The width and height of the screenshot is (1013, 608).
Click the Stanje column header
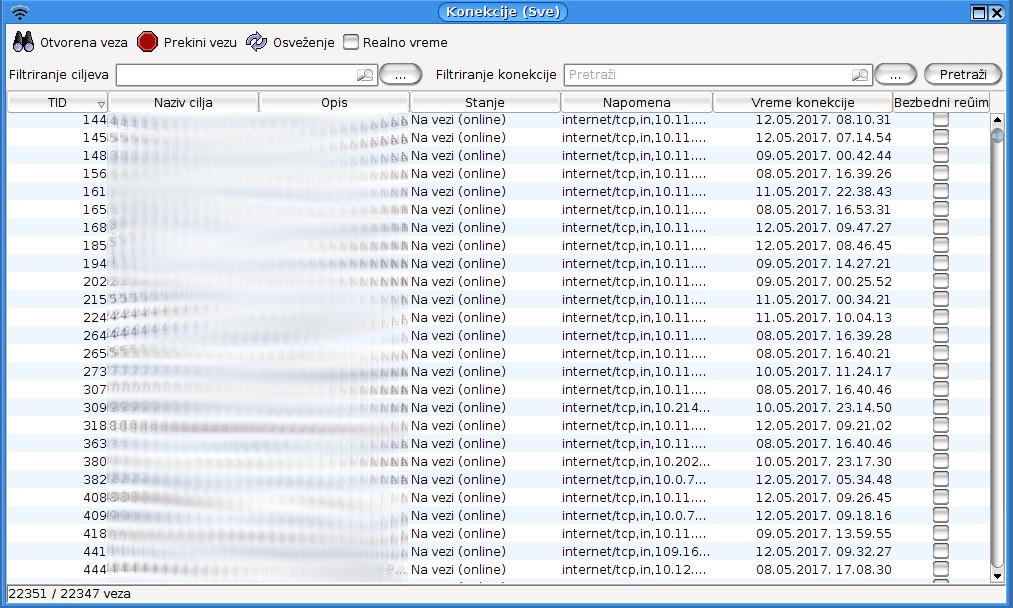click(x=485, y=103)
